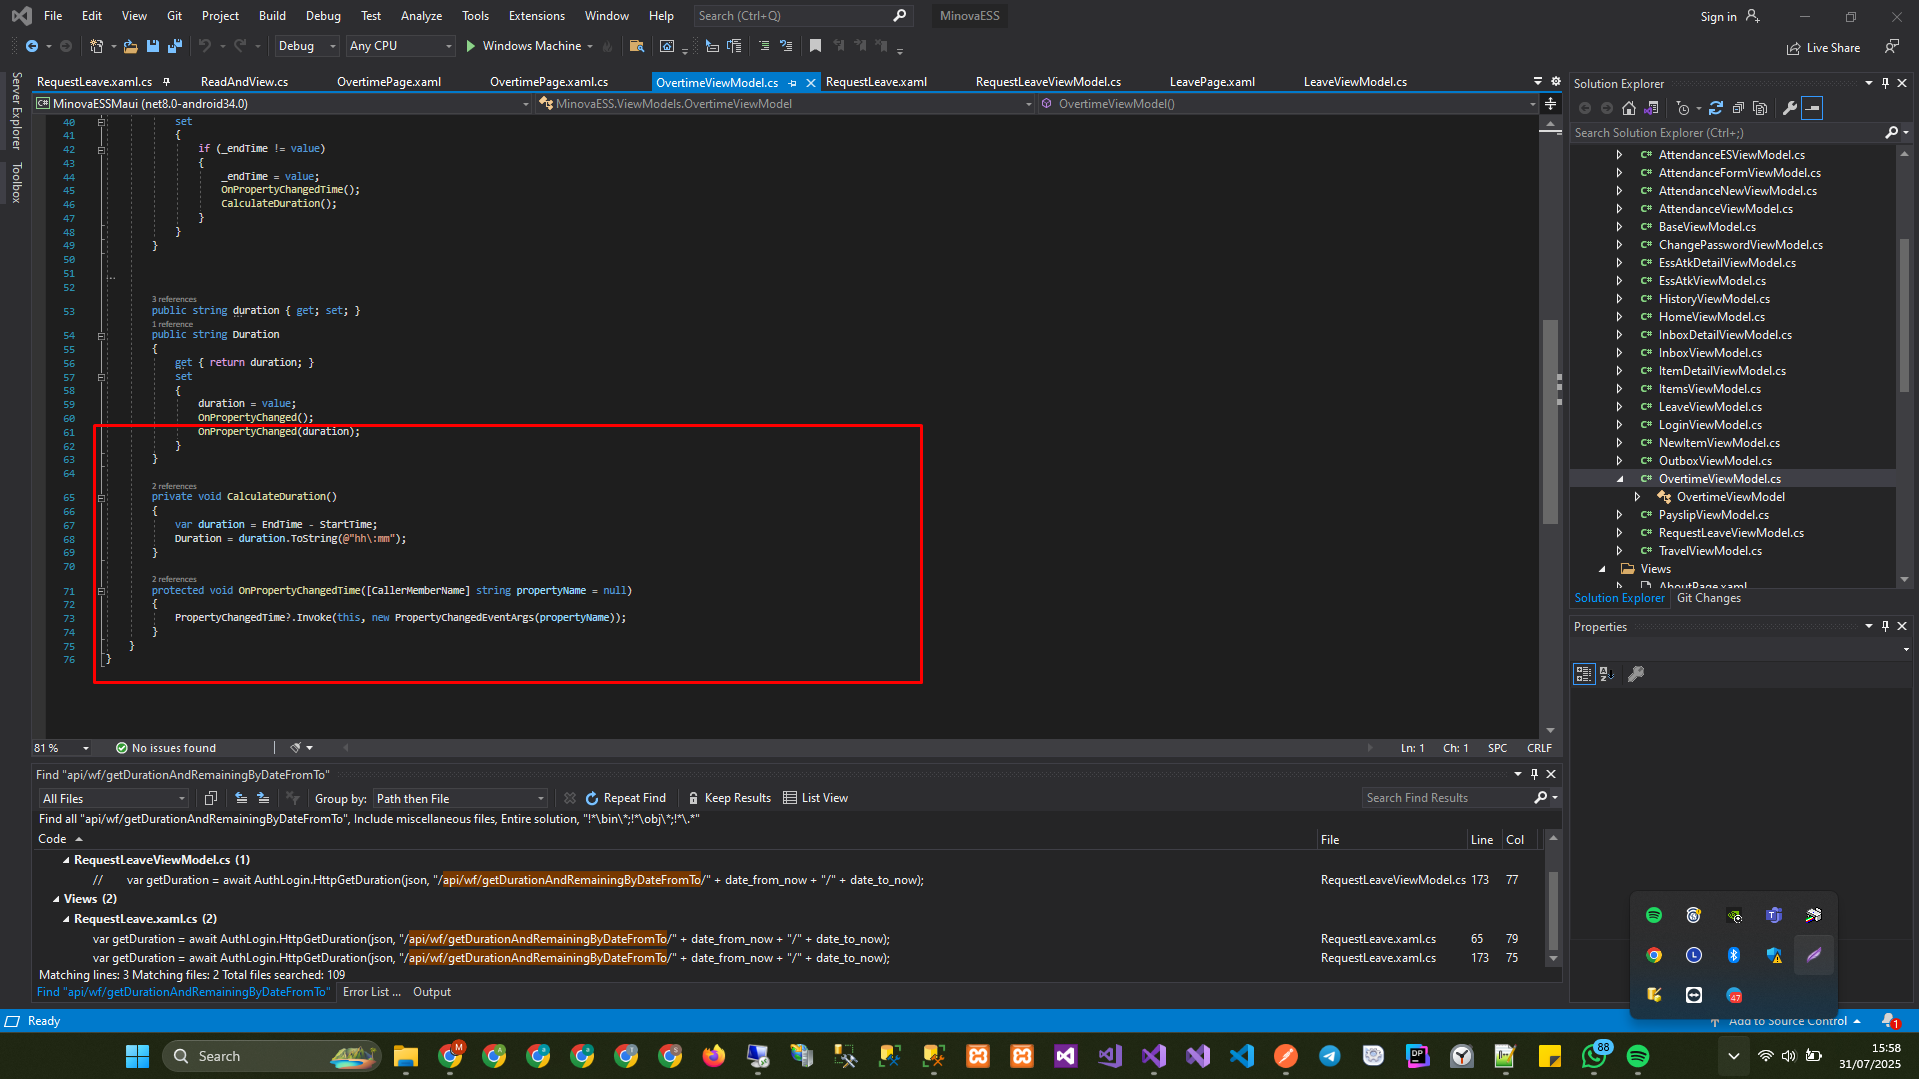Toggle pin on OvertimeViewModel.cs tab
The image size is (1919, 1079).
(793, 83)
